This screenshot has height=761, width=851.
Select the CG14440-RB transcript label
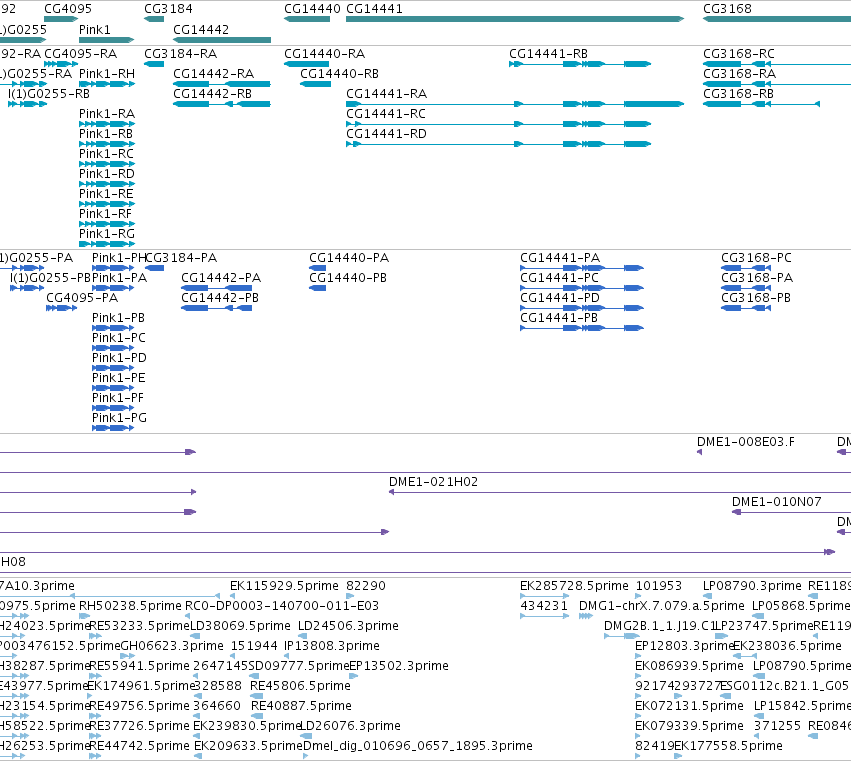tap(339, 74)
